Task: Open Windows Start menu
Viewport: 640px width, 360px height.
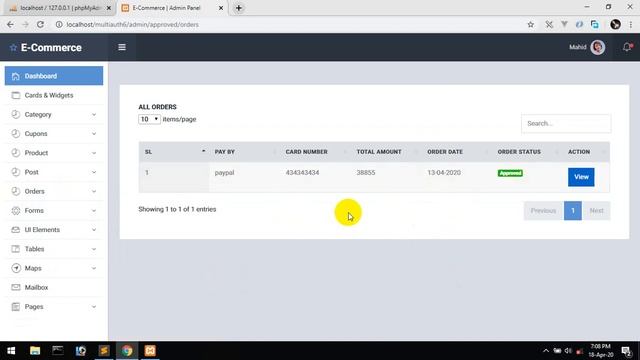Action: [x=11, y=351]
